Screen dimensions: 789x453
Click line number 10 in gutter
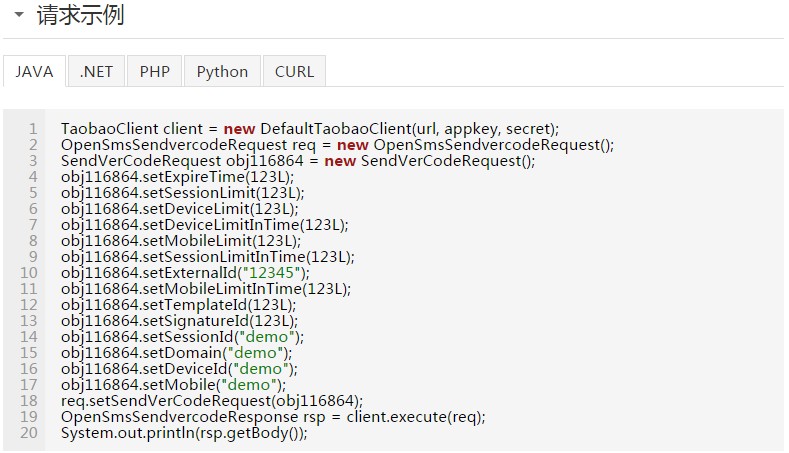click(x=29, y=273)
